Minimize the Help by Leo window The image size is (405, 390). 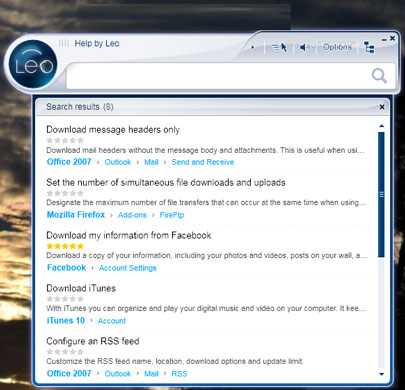pyautogui.click(x=384, y=40)
